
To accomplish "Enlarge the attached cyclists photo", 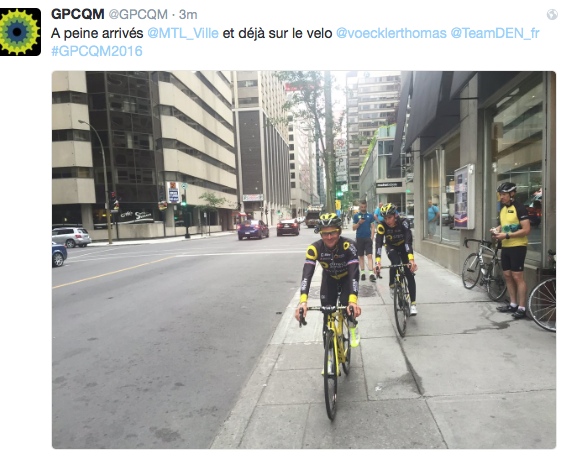I will (304, 260).
